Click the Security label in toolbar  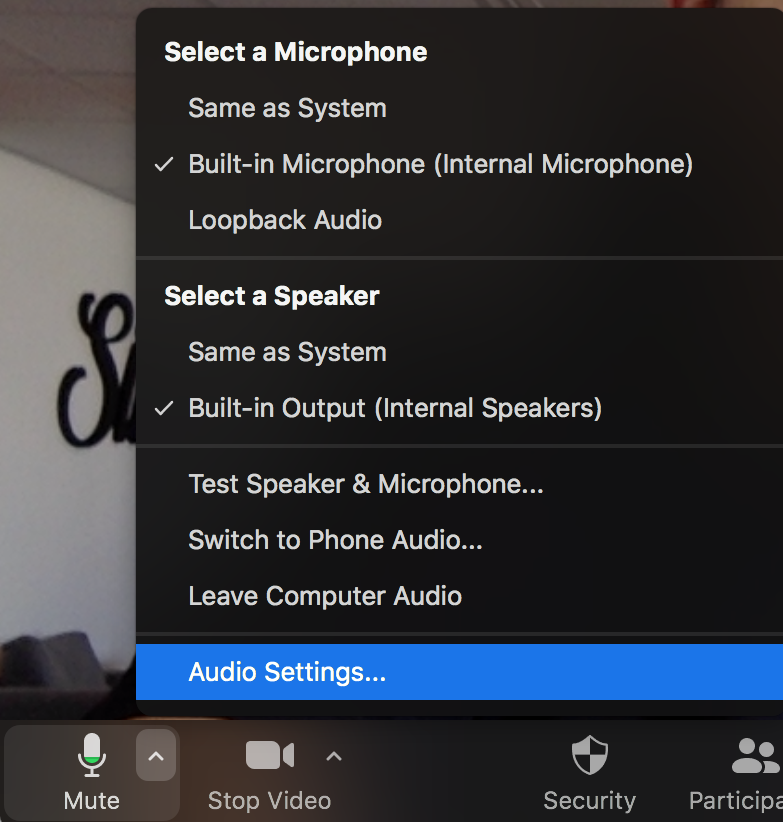[590, 801]
